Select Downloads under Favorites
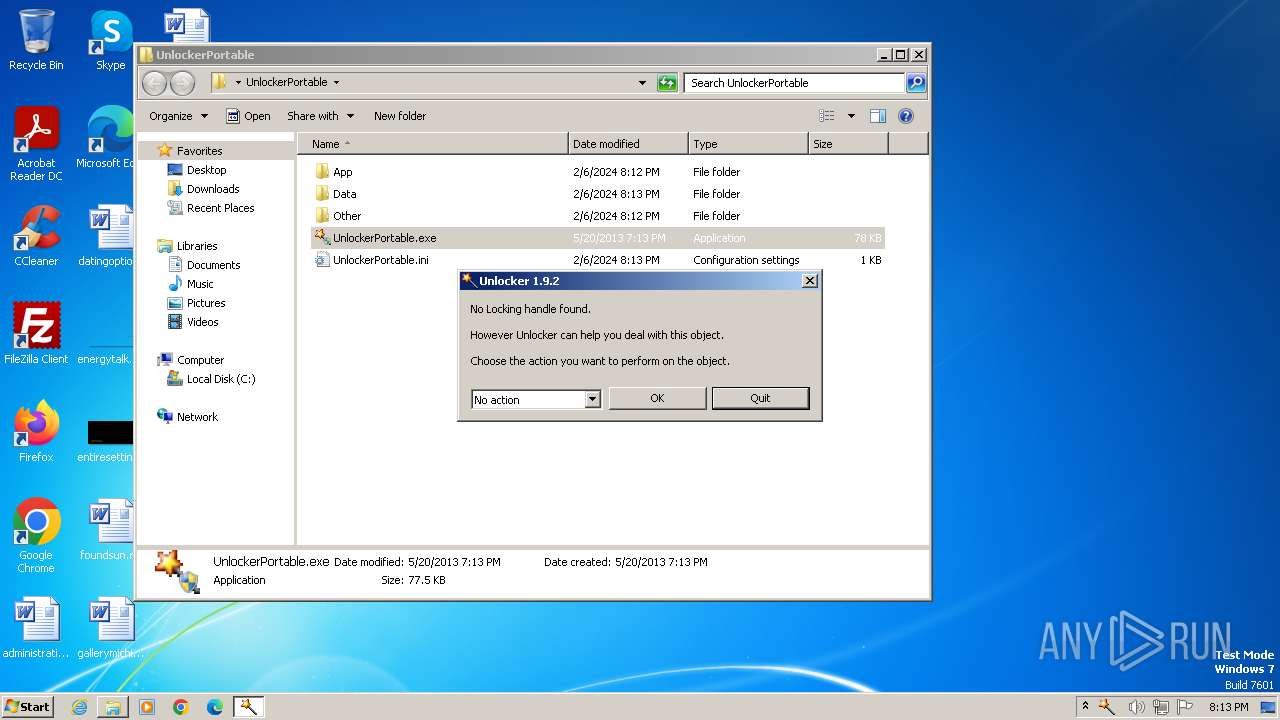Viewport: 1280px width, 720px height. pos(213,189)
